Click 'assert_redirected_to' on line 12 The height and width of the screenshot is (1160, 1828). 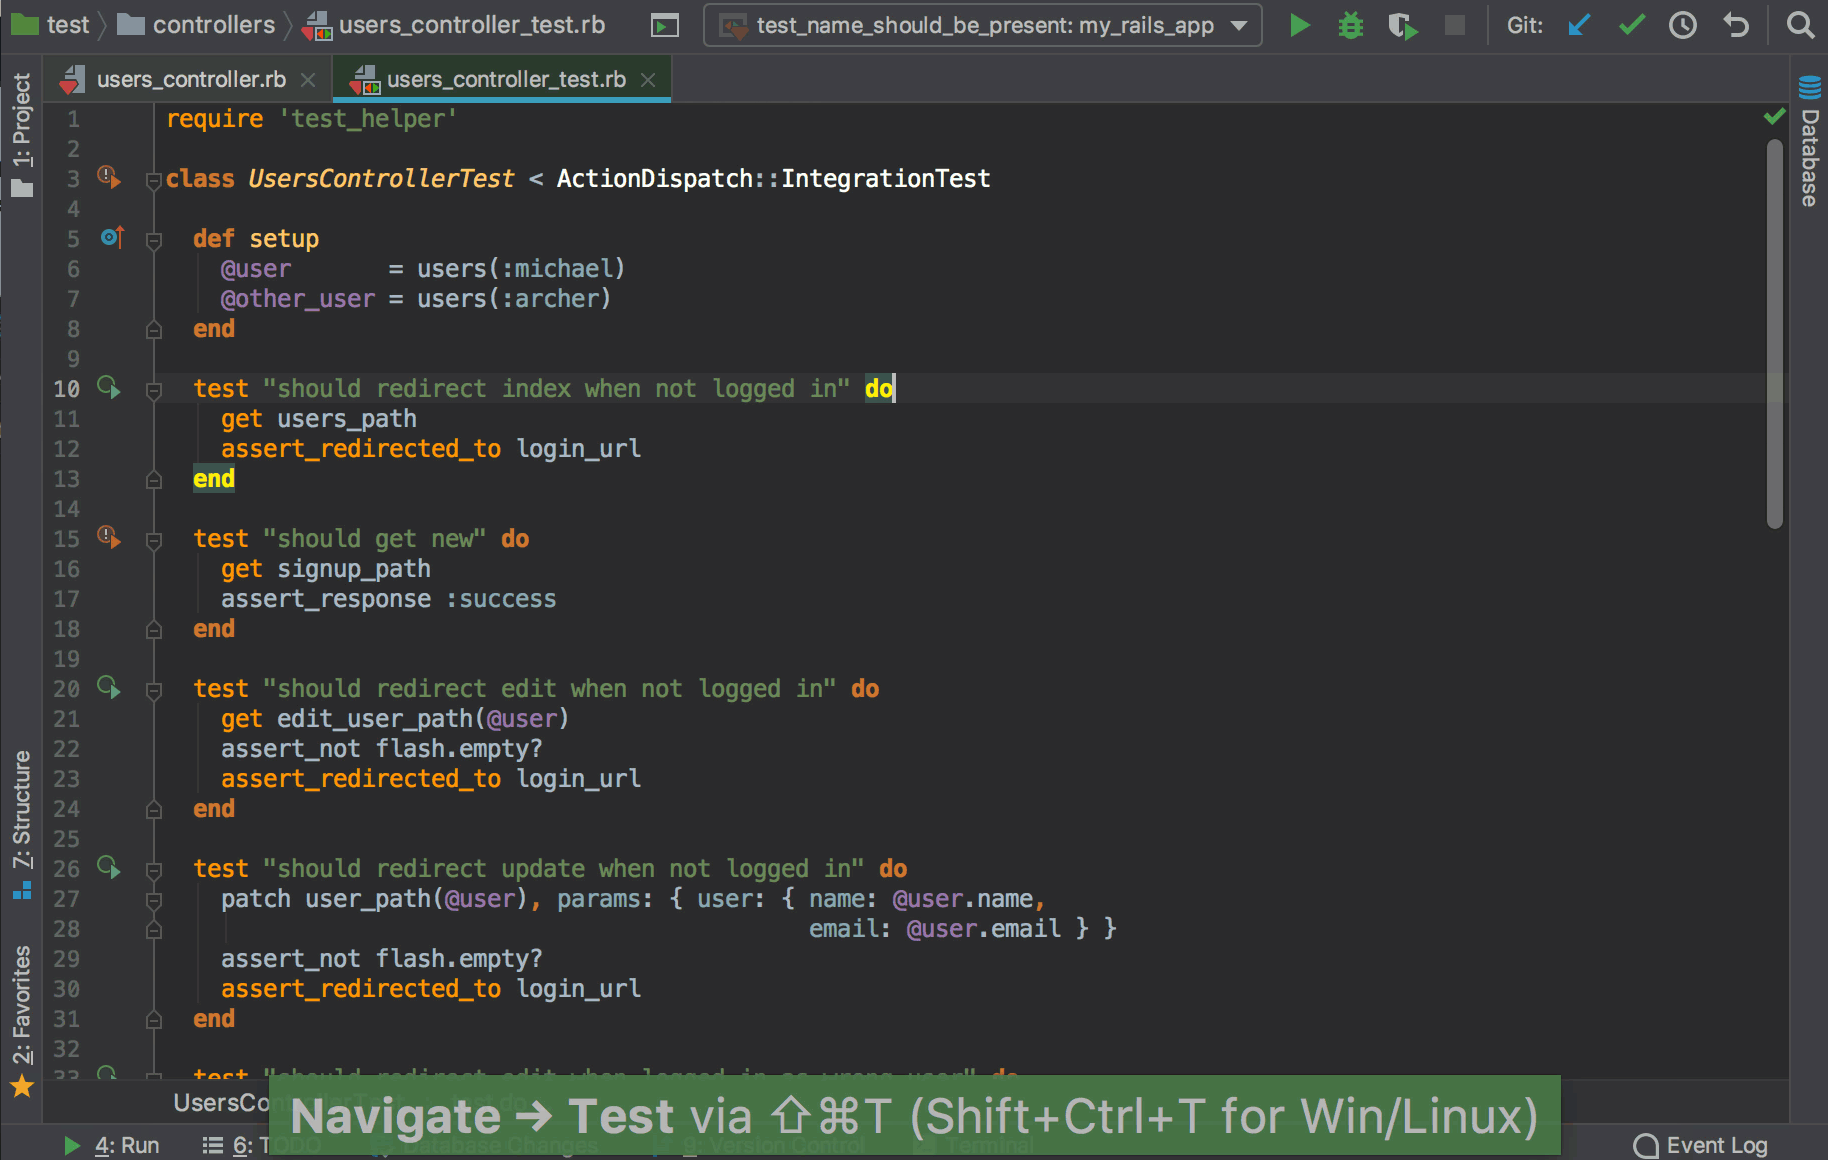(x=361, y=449)
